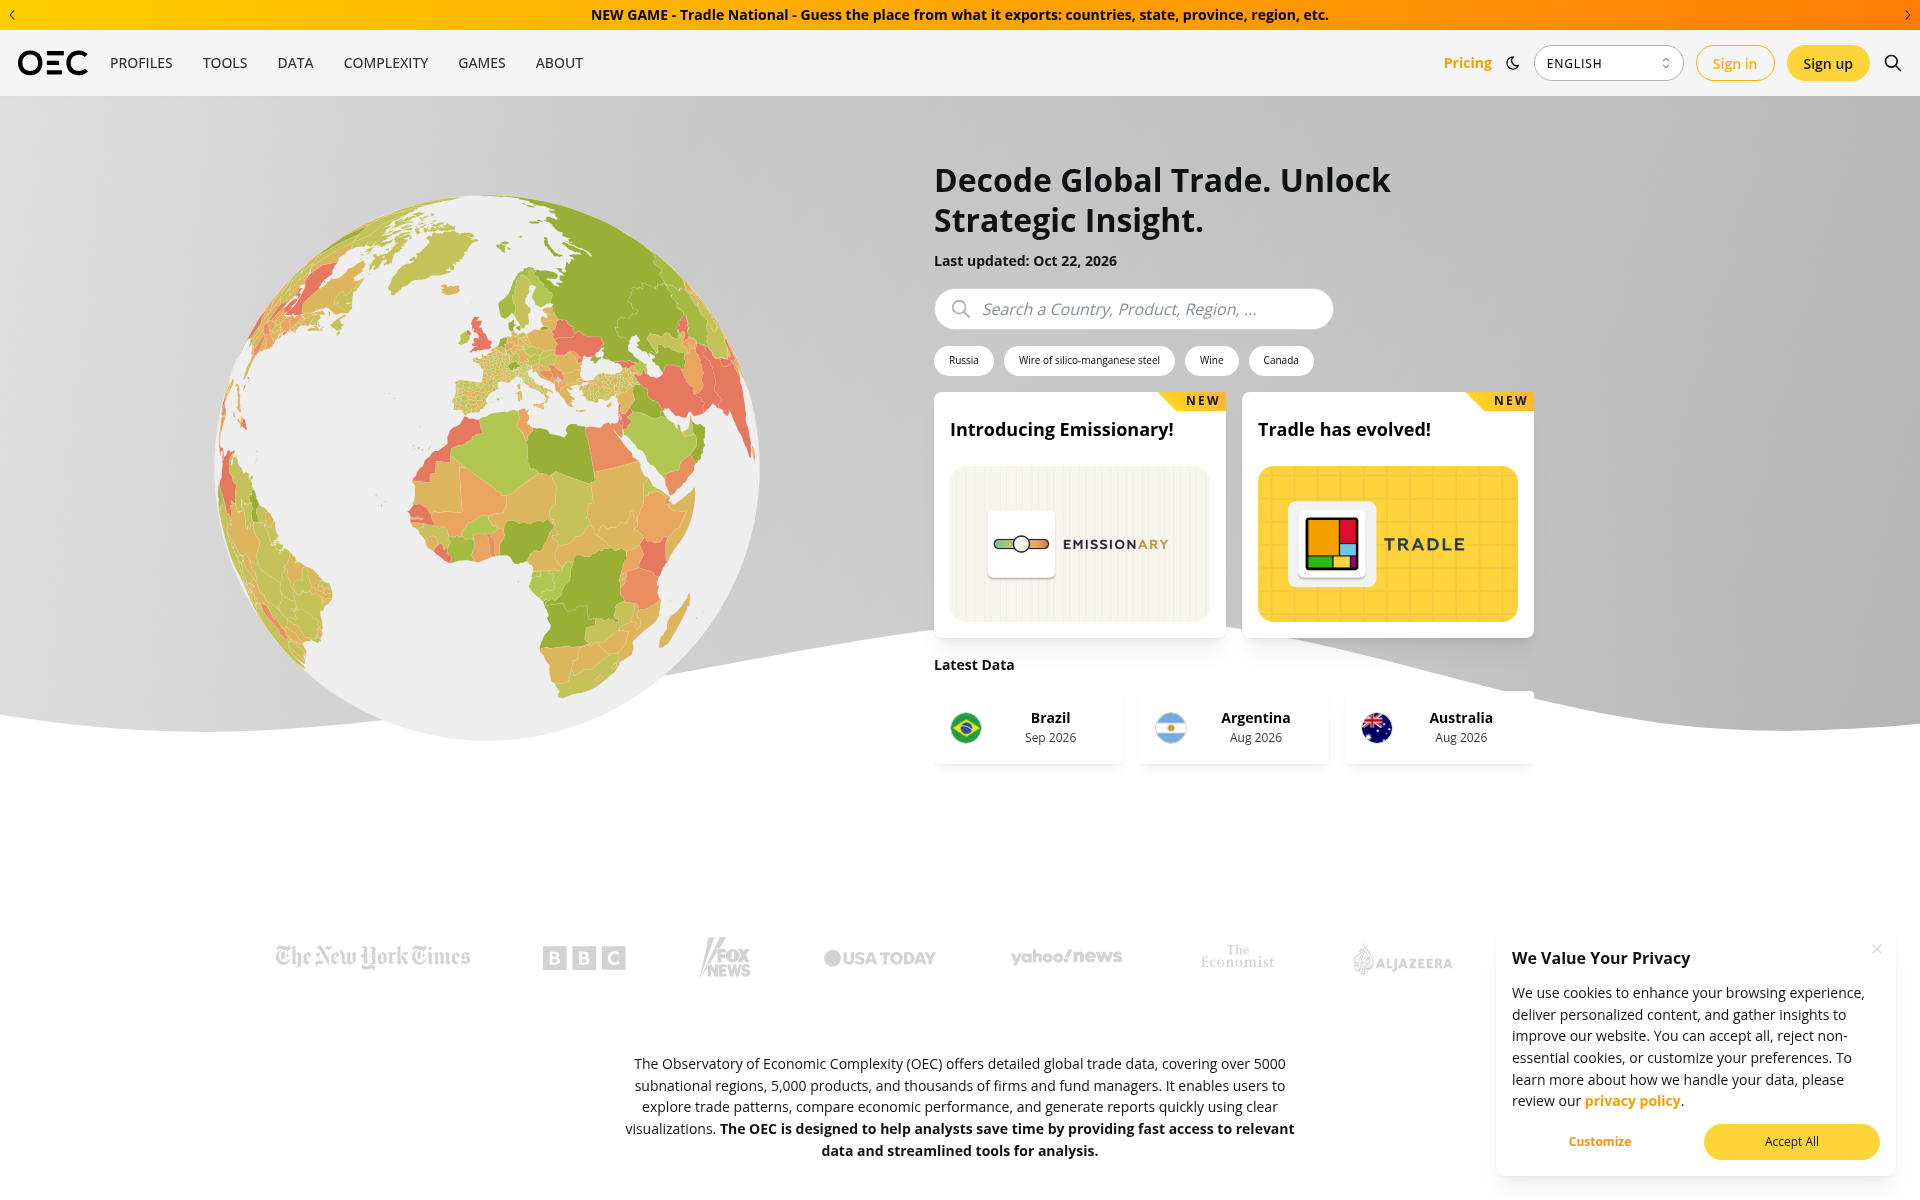Select the Wire of silico-manganese steel chip
1920x1200 pixels.
(1089, 361)
